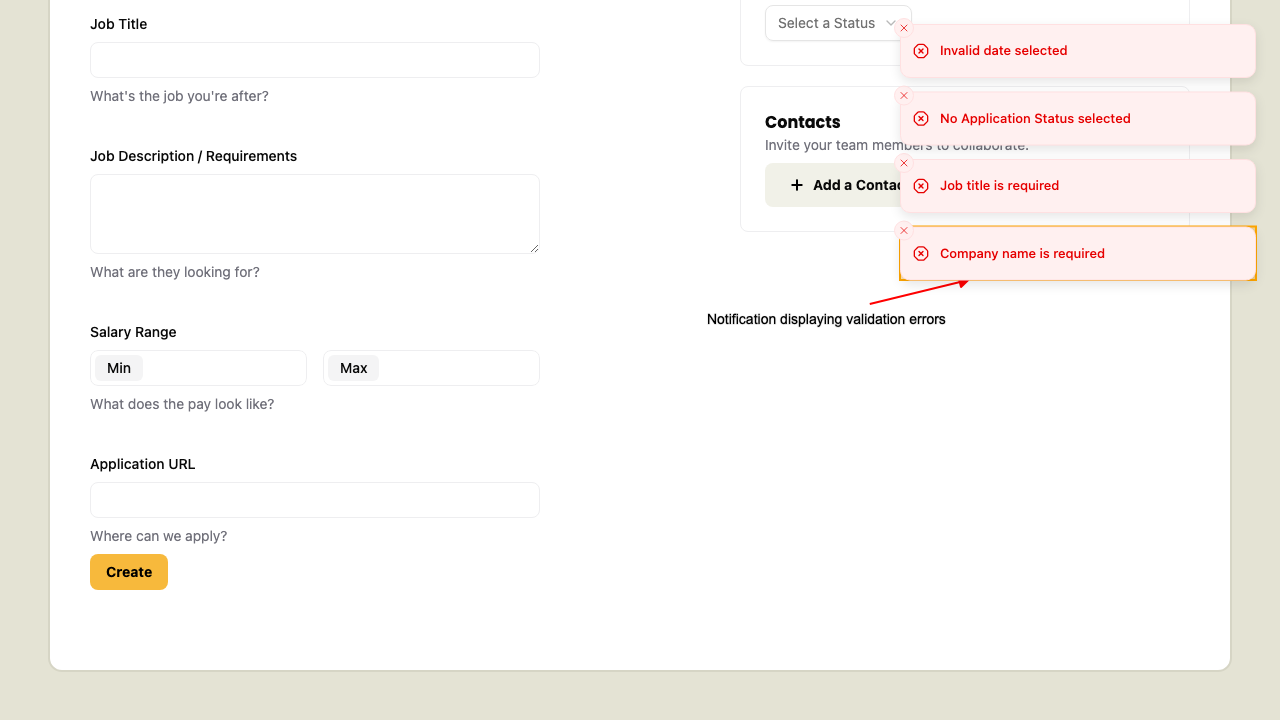Image resolution: width=1280 pixels, height=720 pixels.
Task: Click the Application URL input field
Action: (315, 500)
